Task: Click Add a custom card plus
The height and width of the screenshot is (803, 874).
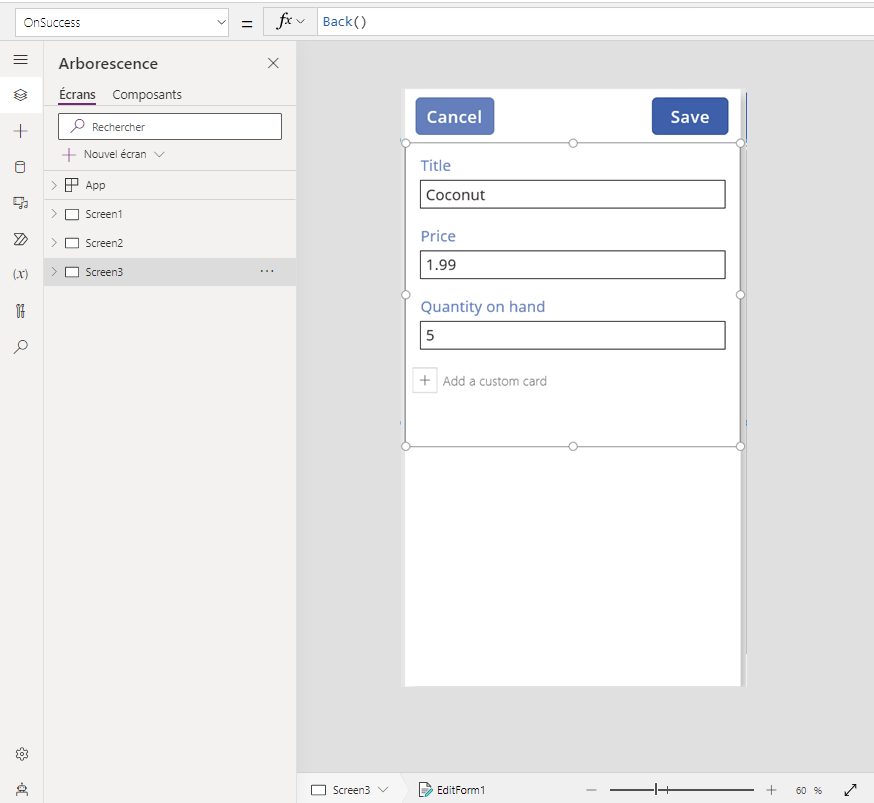Action: click(425, 381)
